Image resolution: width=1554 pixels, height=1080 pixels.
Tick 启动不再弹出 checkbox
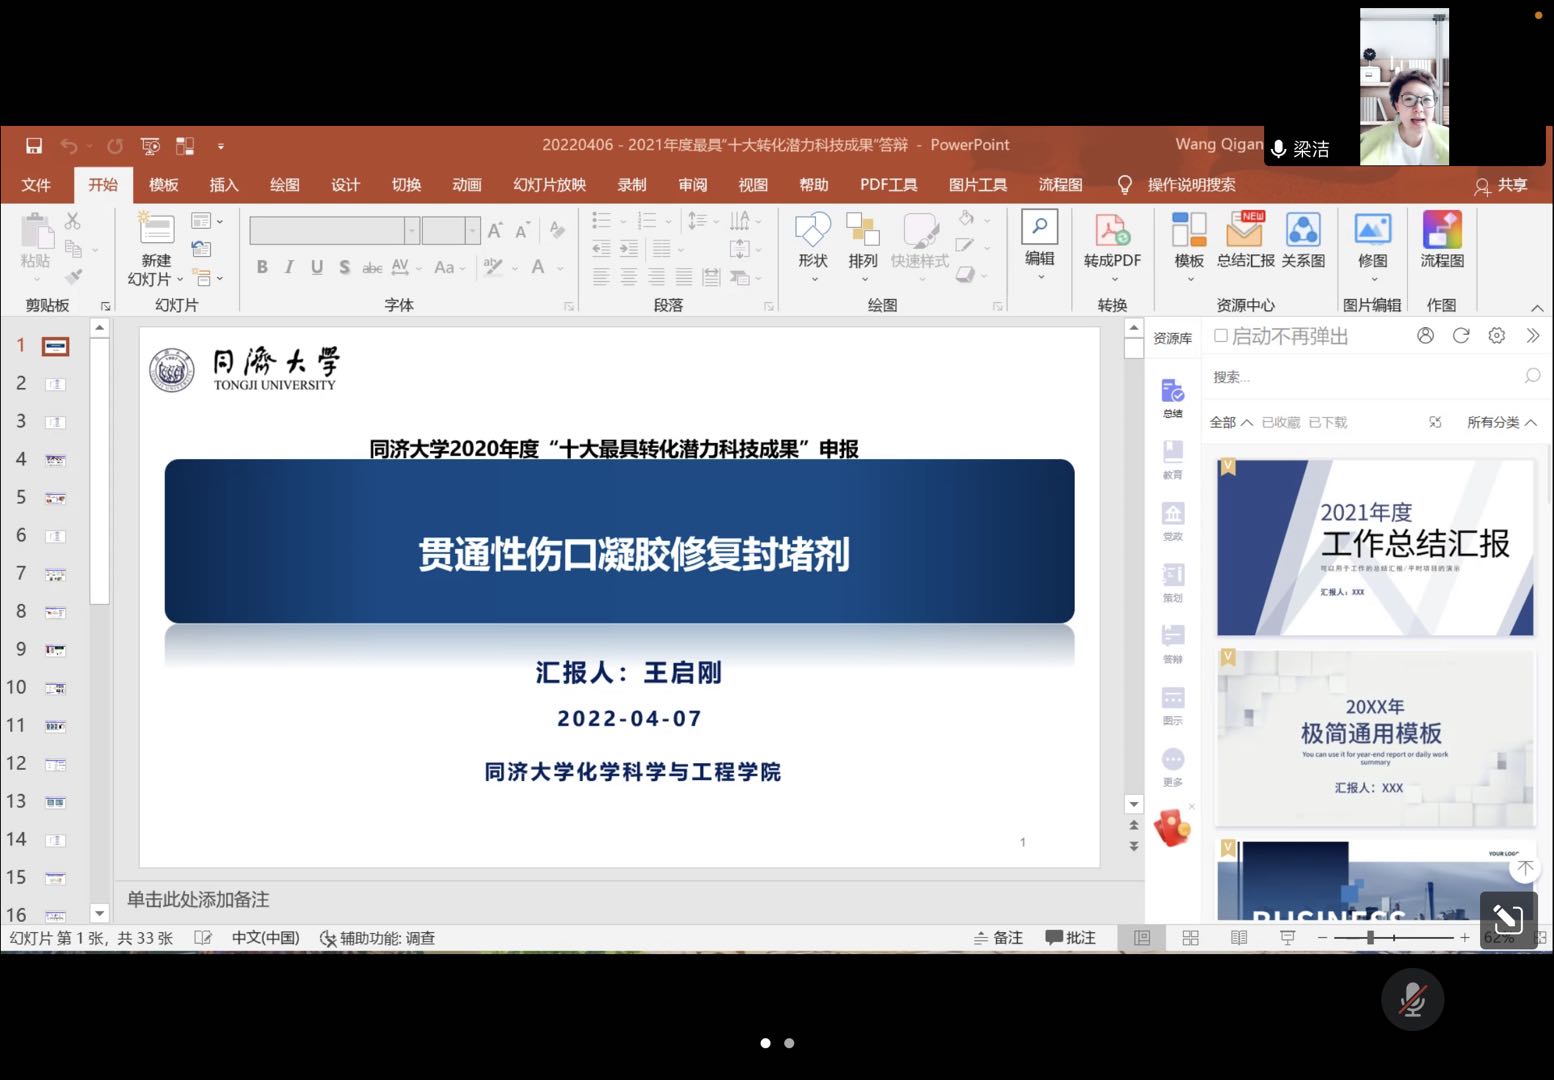coord(1221,336)
